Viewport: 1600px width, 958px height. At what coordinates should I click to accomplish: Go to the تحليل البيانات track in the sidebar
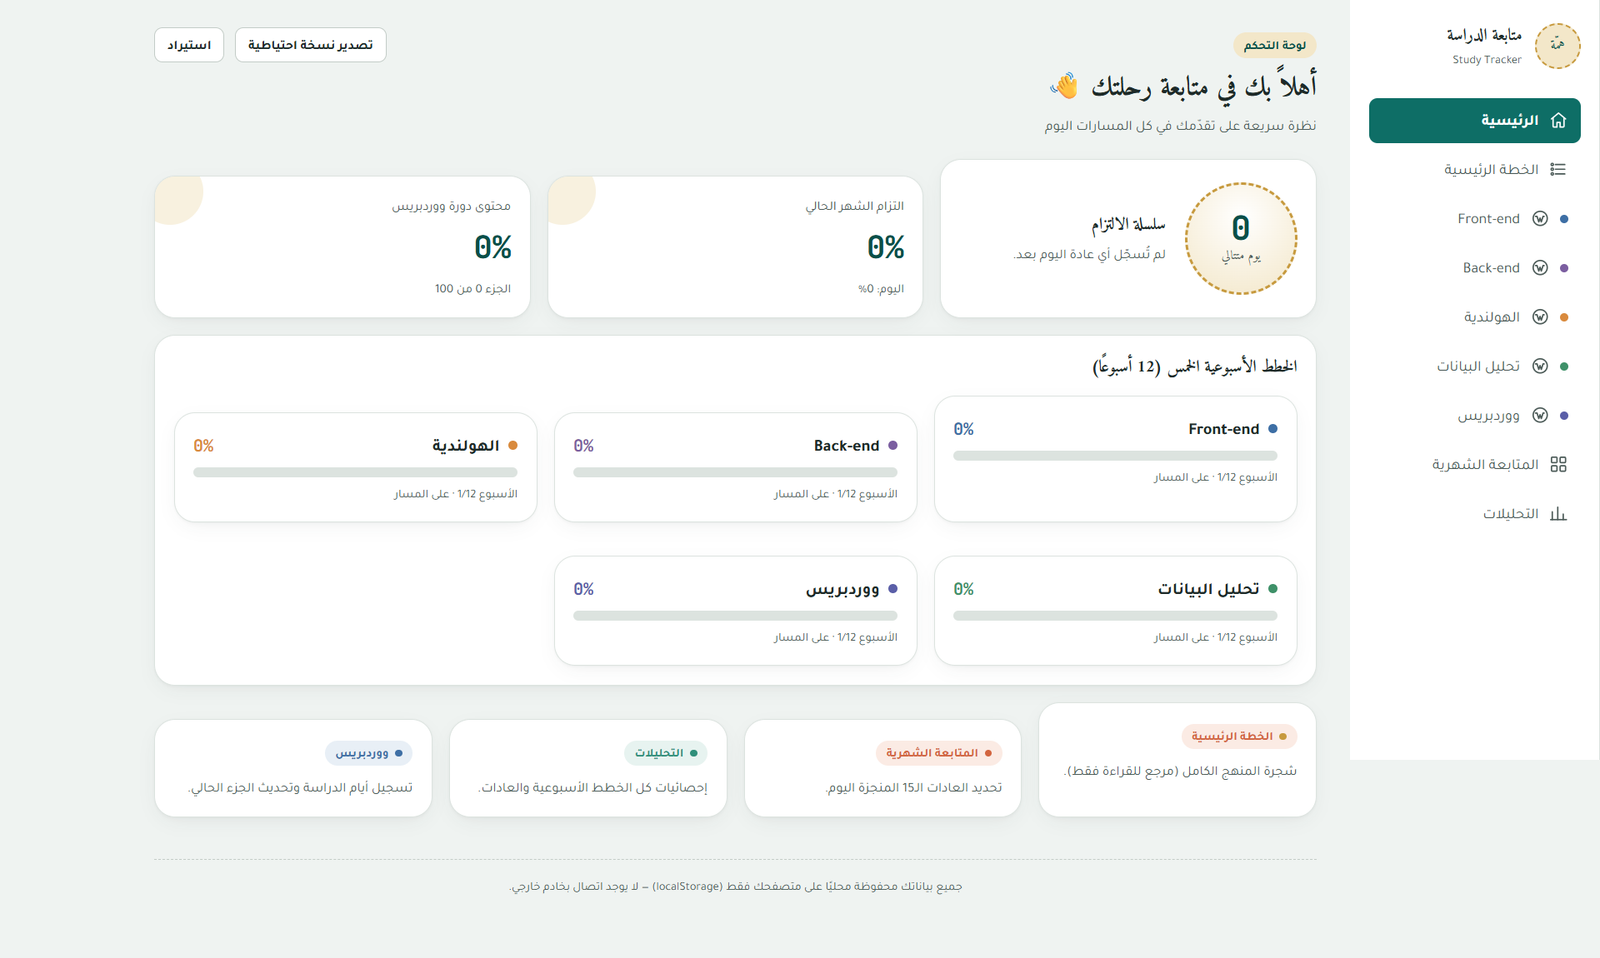1475,366
